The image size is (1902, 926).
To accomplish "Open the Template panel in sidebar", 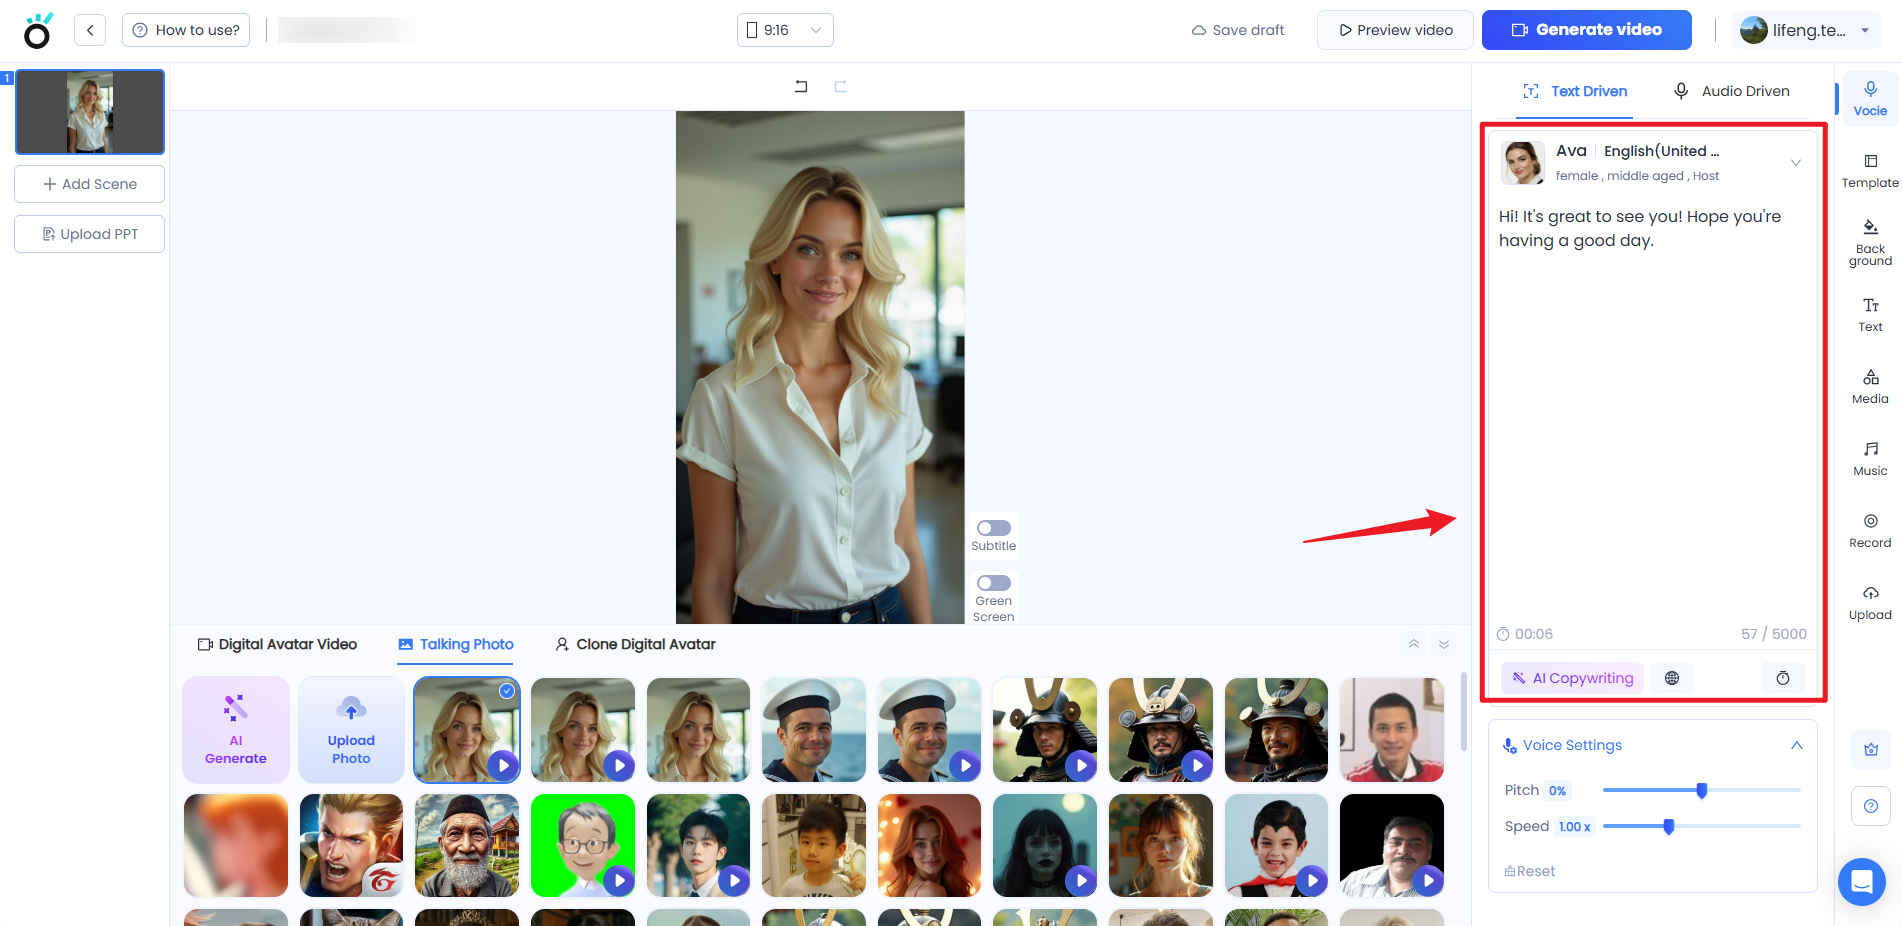I will [1869, 171].
